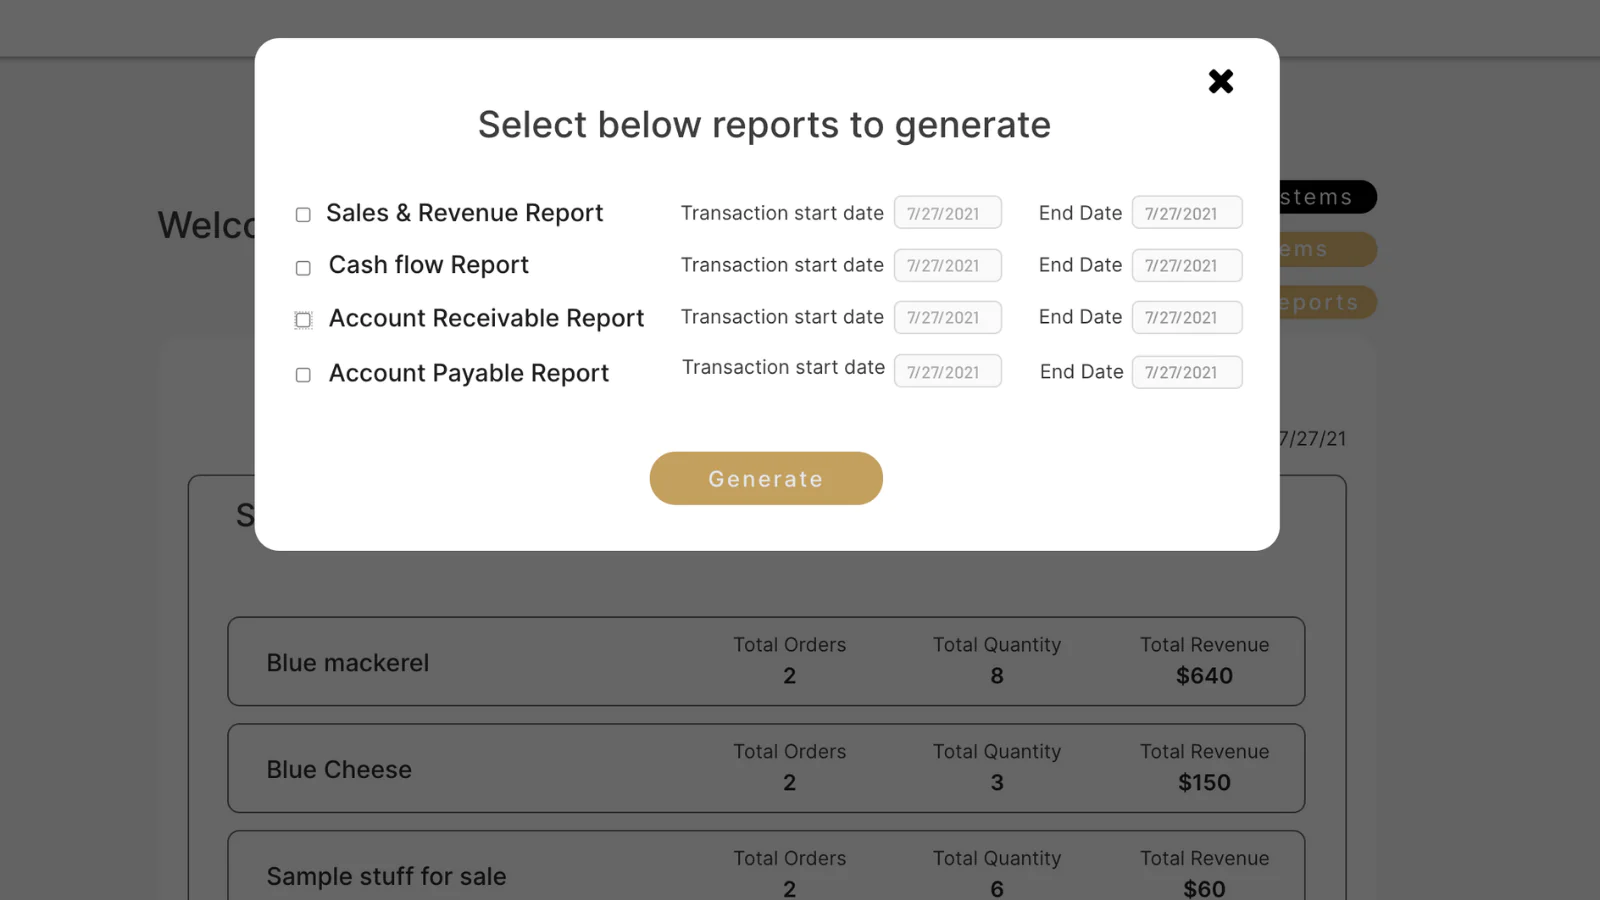Click the Reports button behind the dialog

[x=1327, y=302]
